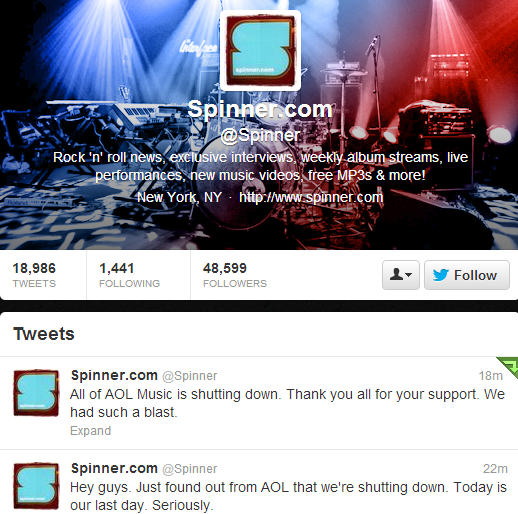Viewport: 518px width, 514px height.
Task: Expand the AOL Music shutting down tweet
Action: [x=90, y=431]
